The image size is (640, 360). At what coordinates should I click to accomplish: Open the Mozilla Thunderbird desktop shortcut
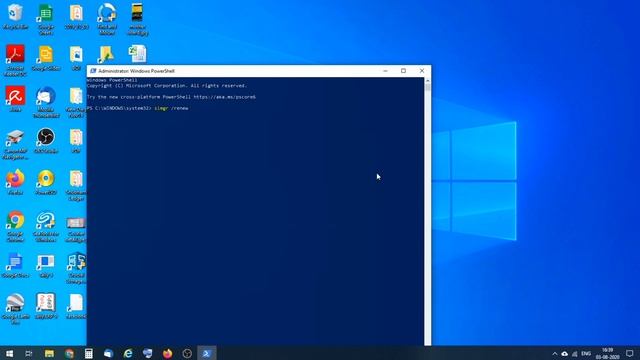(46, 102)
